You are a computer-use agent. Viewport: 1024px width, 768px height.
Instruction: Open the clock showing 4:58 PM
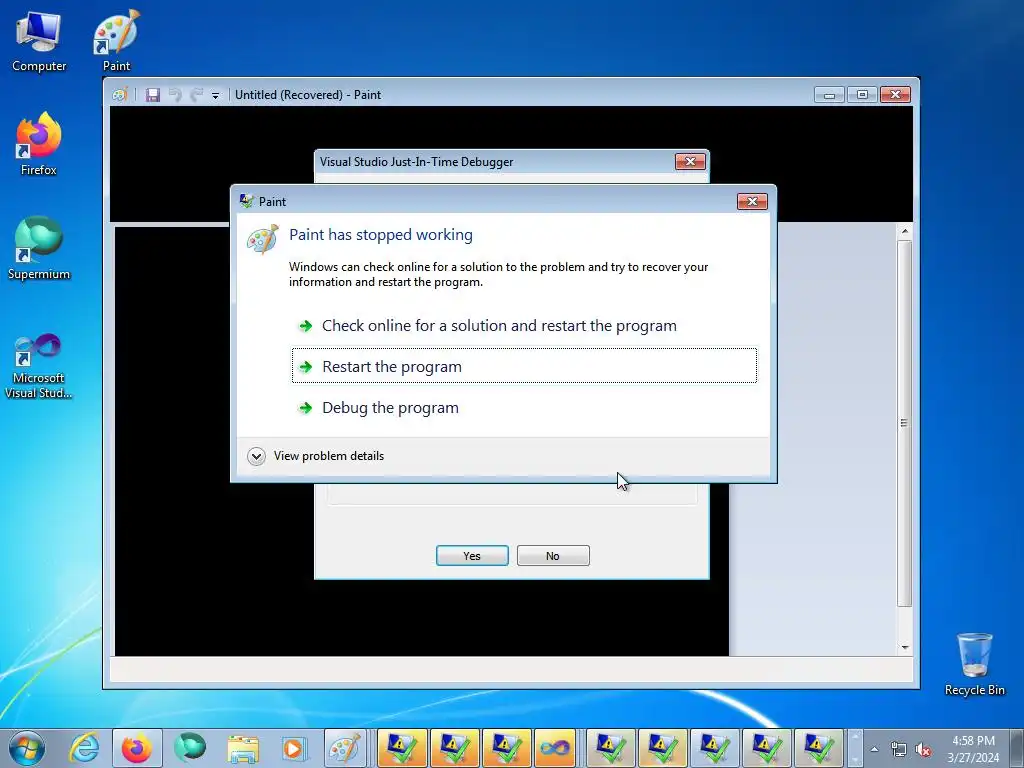973,749
